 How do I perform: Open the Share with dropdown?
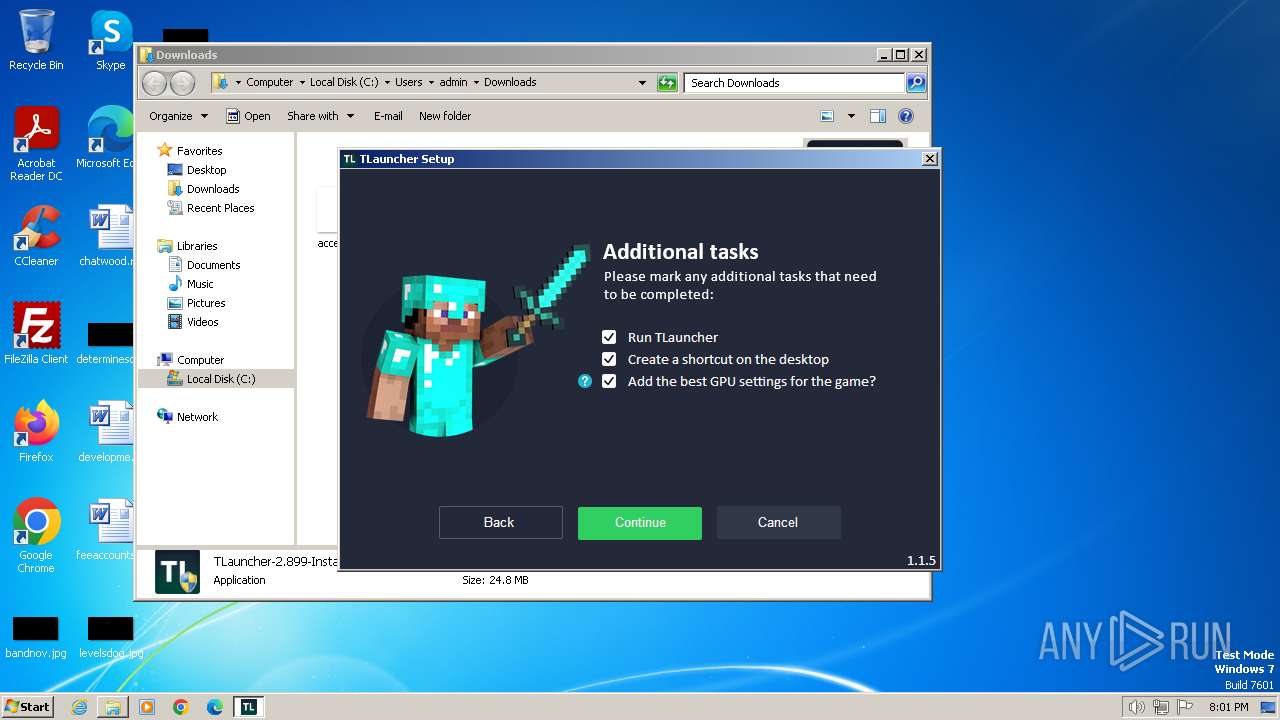click(x=320, y=116)
